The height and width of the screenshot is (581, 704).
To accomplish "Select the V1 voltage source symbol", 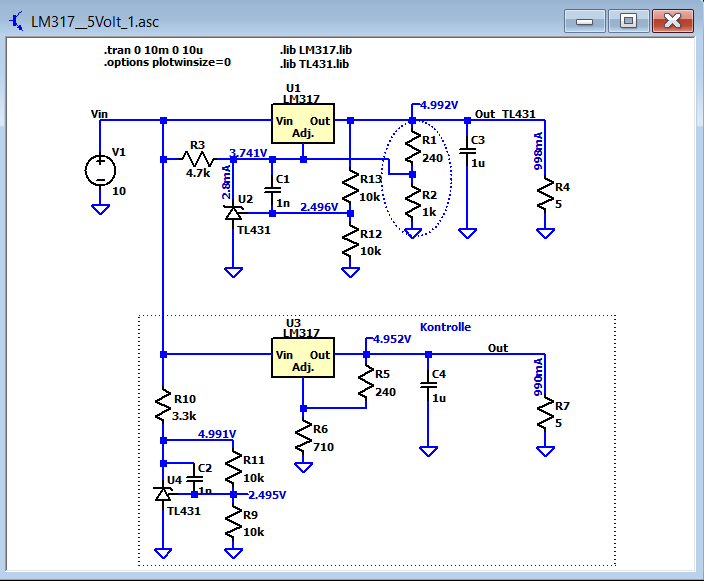I will click(100, 171).
